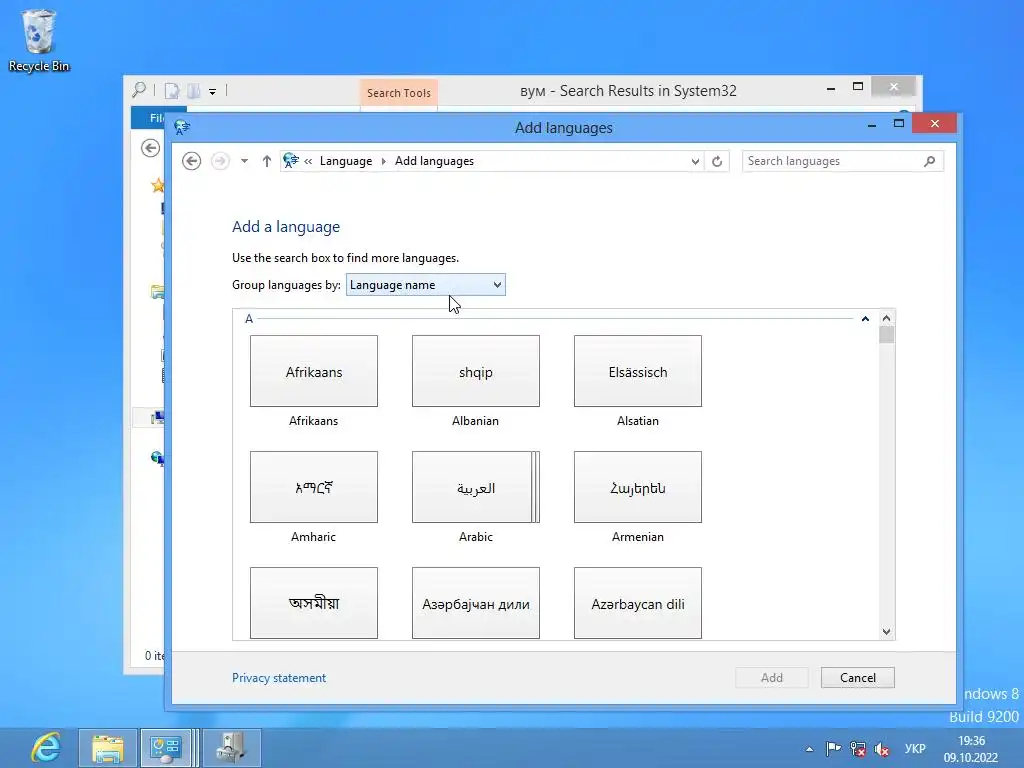Go back in the System32 Explorer window

pyautogui.click(x=150, y=148)
